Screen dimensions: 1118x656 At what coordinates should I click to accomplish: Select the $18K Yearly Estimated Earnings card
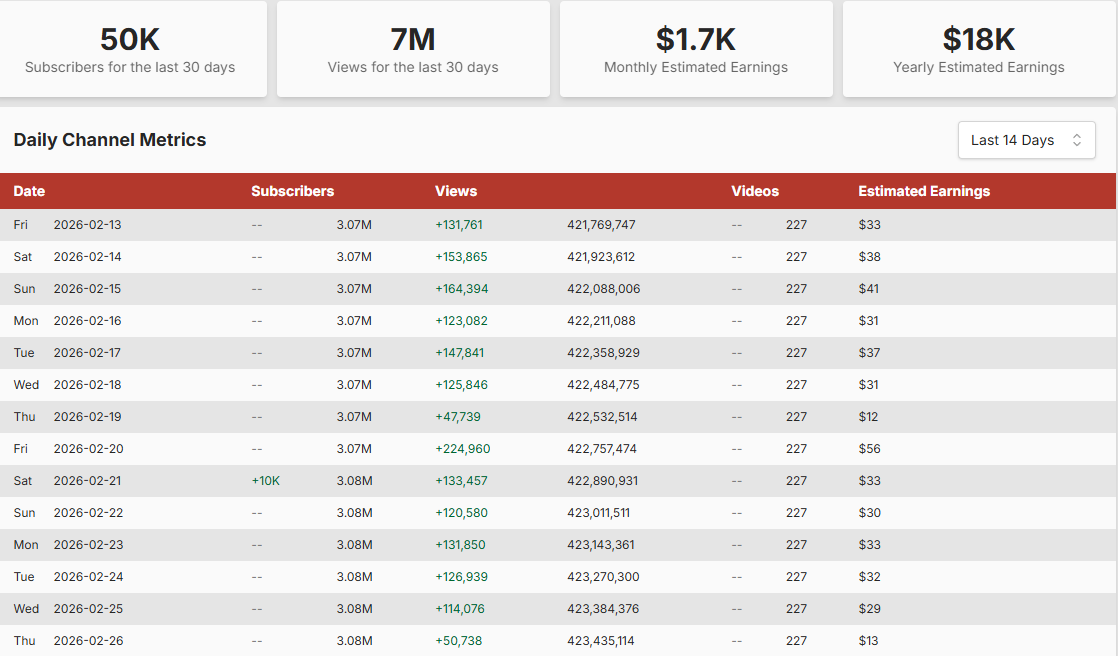[x=979, y=48]
